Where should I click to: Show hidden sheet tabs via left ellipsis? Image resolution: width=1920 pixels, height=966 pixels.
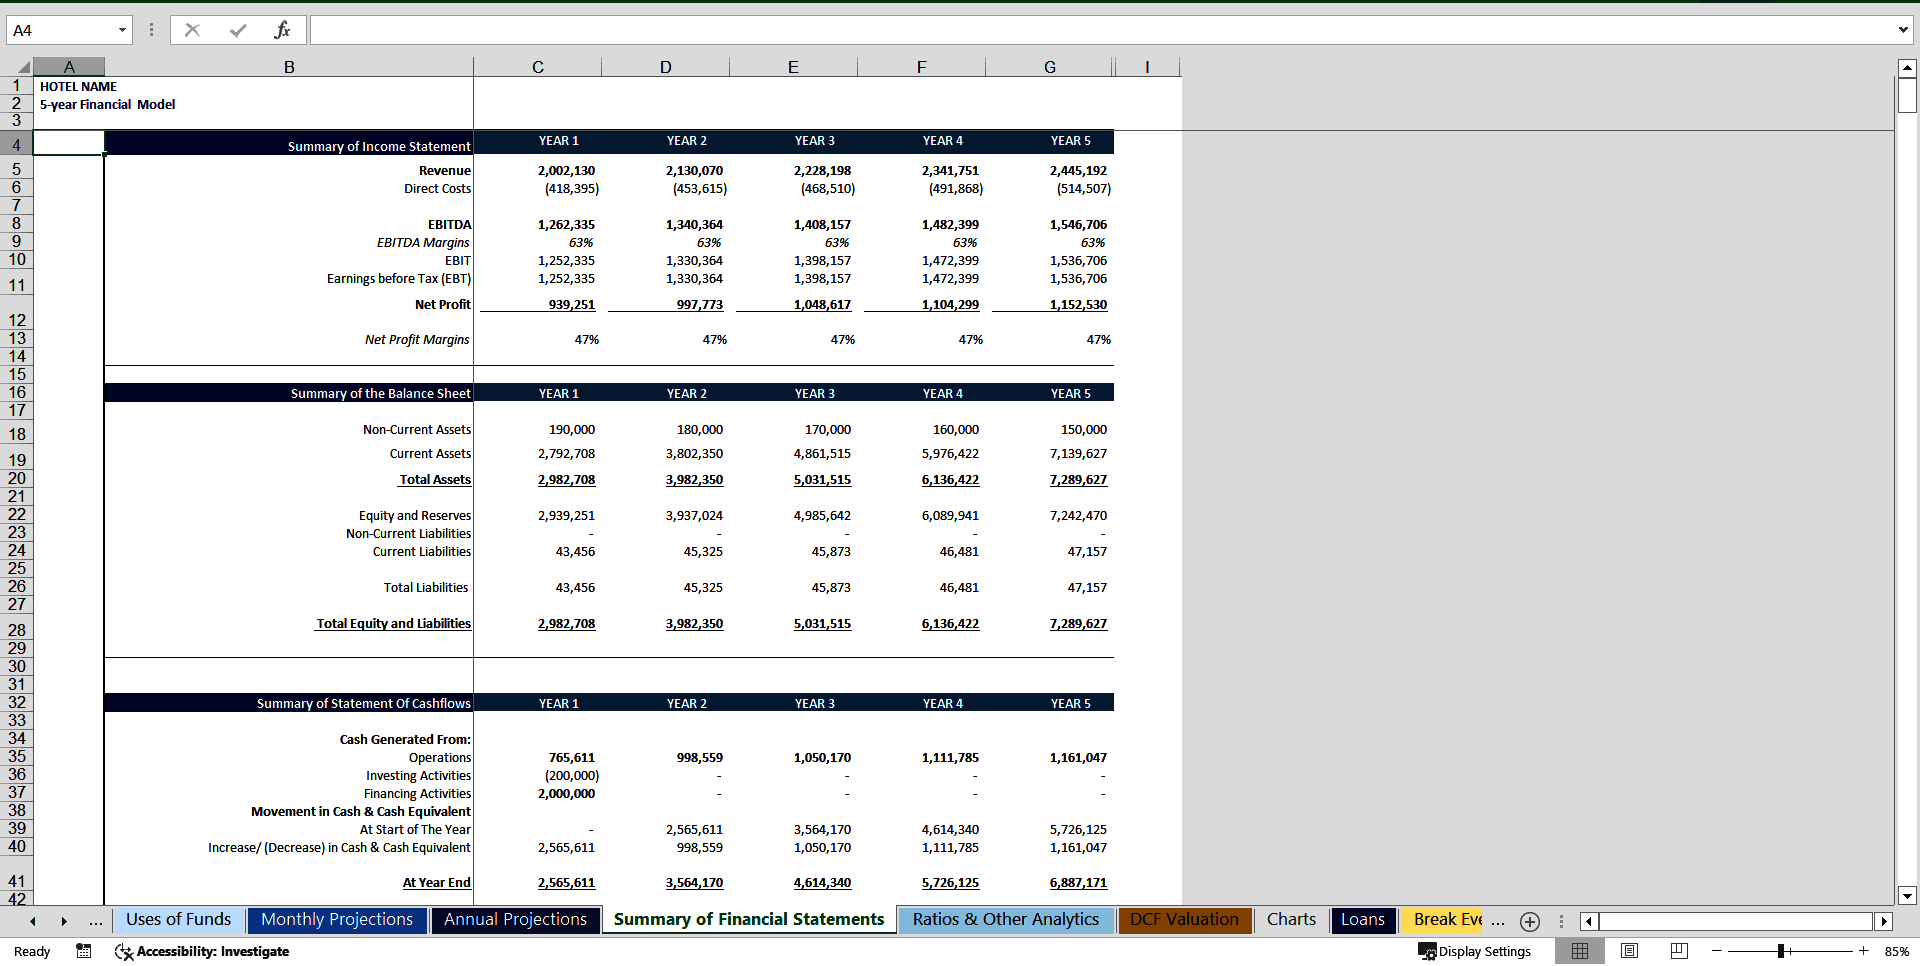point(95,921)
